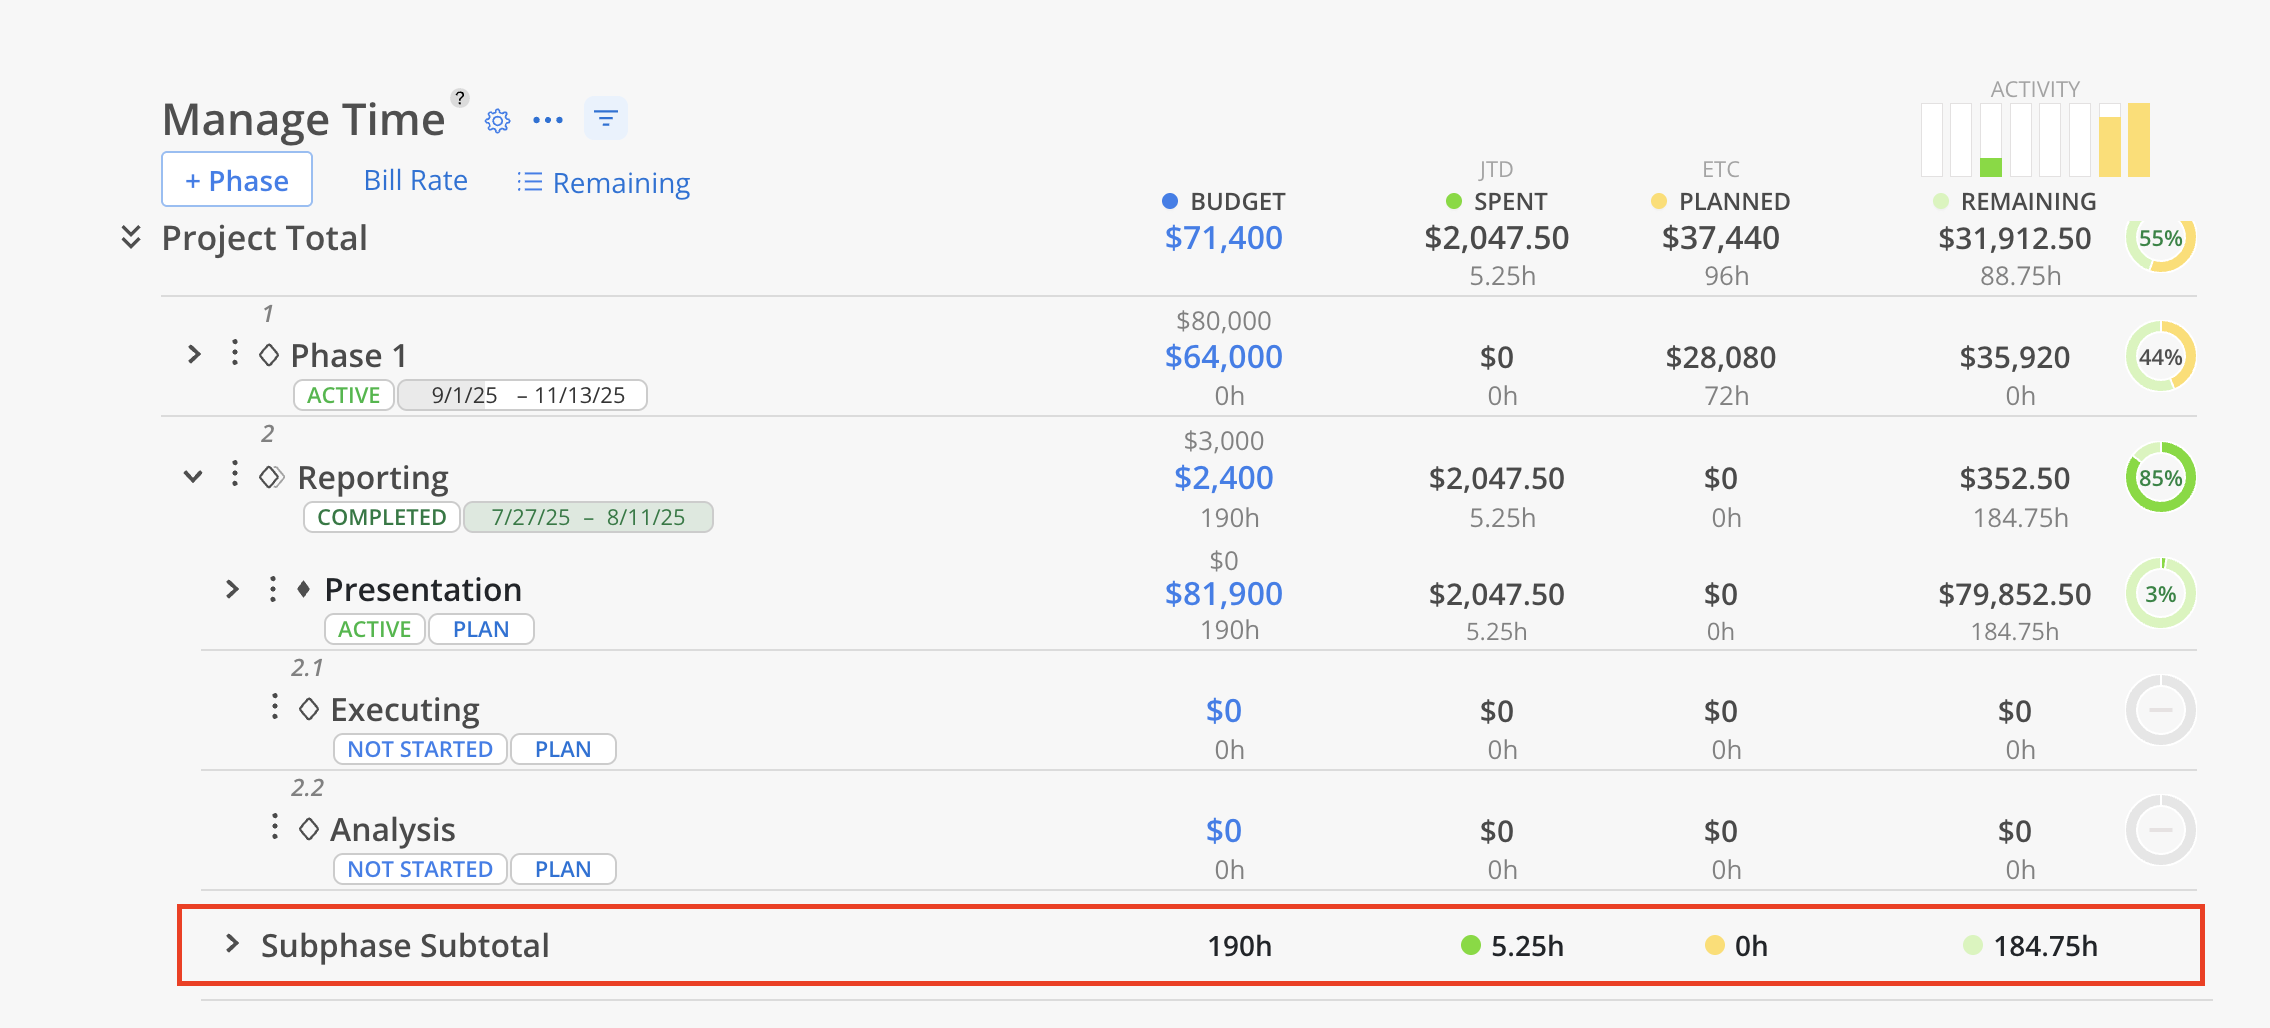Open Phase 1 row options menu
The height and width of the screenshot is (1028, 2270).
pyautogui.click(x=235, y=353)
